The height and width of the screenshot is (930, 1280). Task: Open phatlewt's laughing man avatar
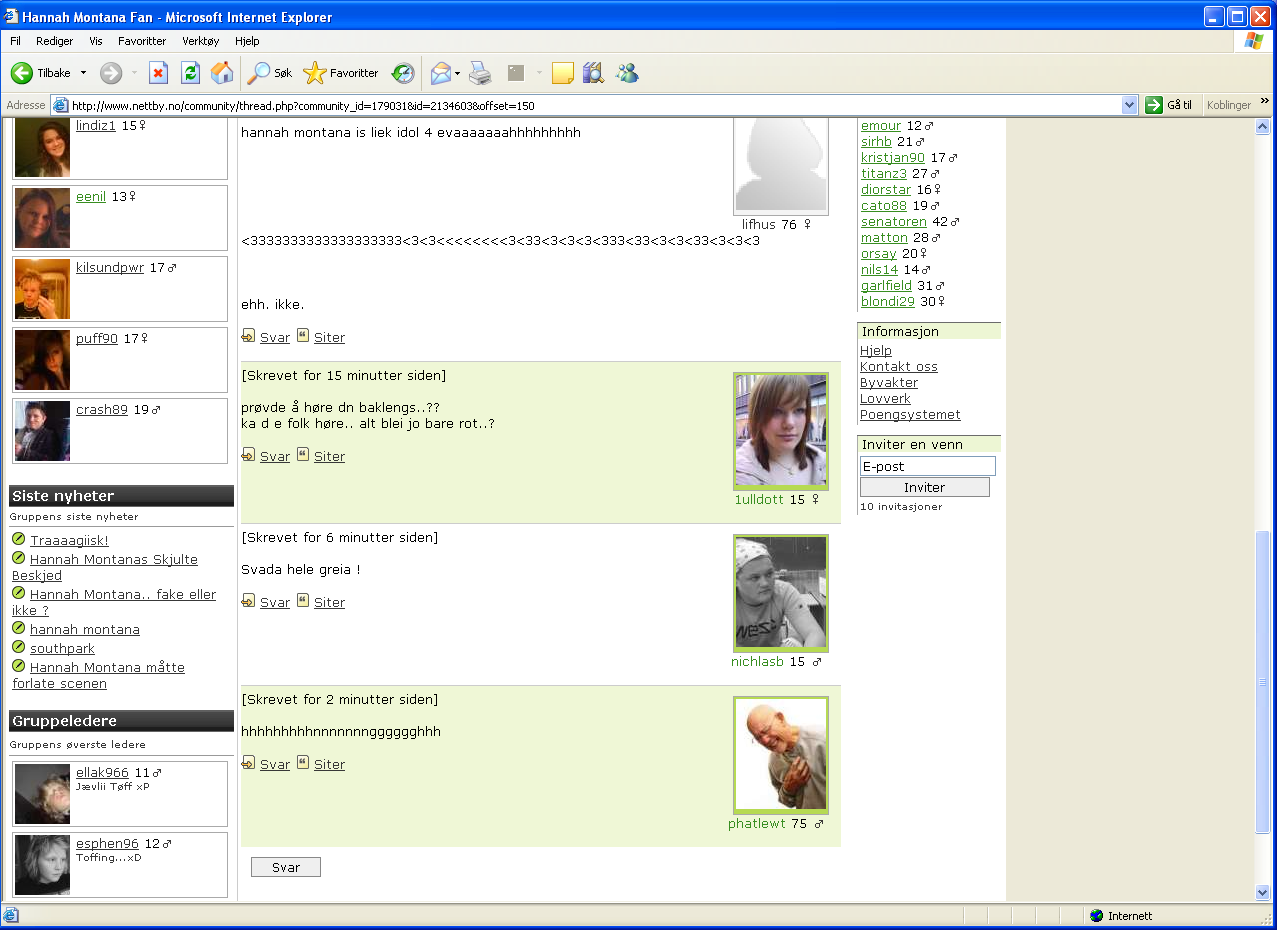[781, 755]
